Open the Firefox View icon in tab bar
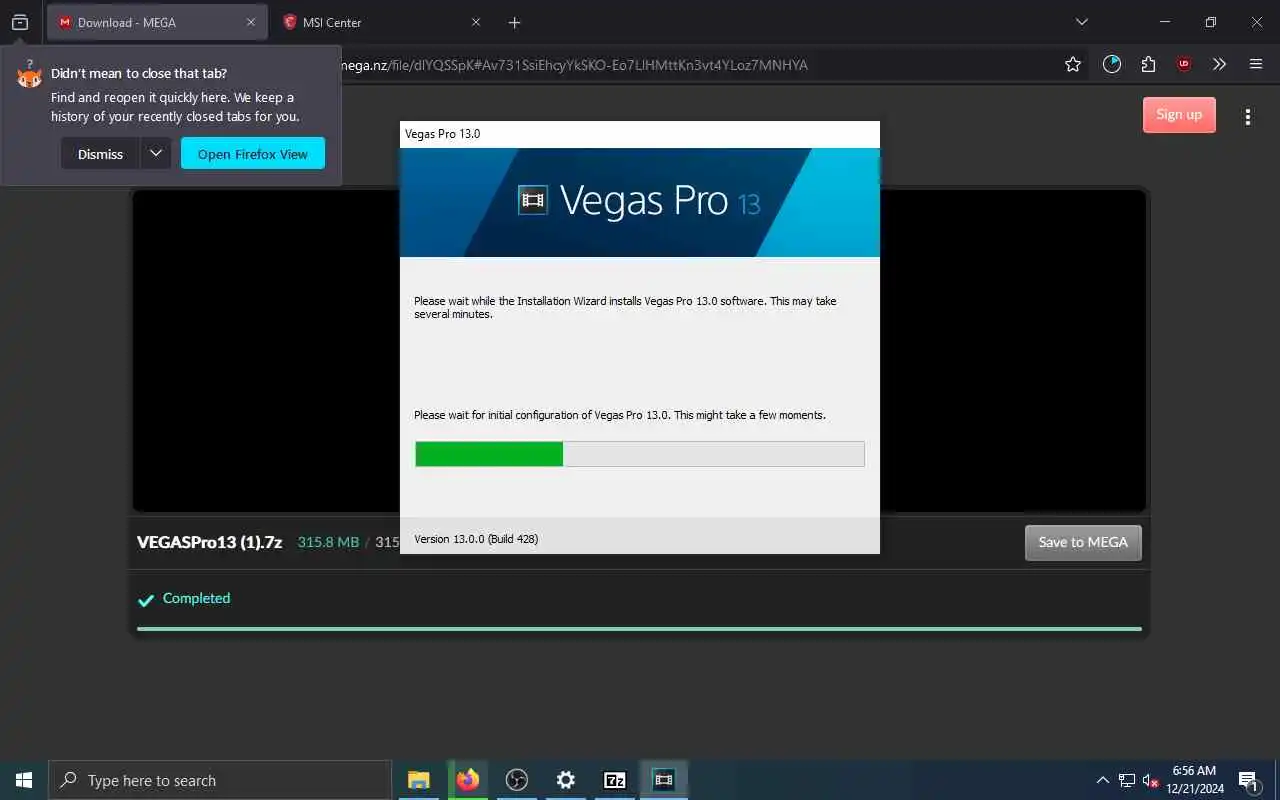This screenshot has height=800, width=1280. coord(20,22)
